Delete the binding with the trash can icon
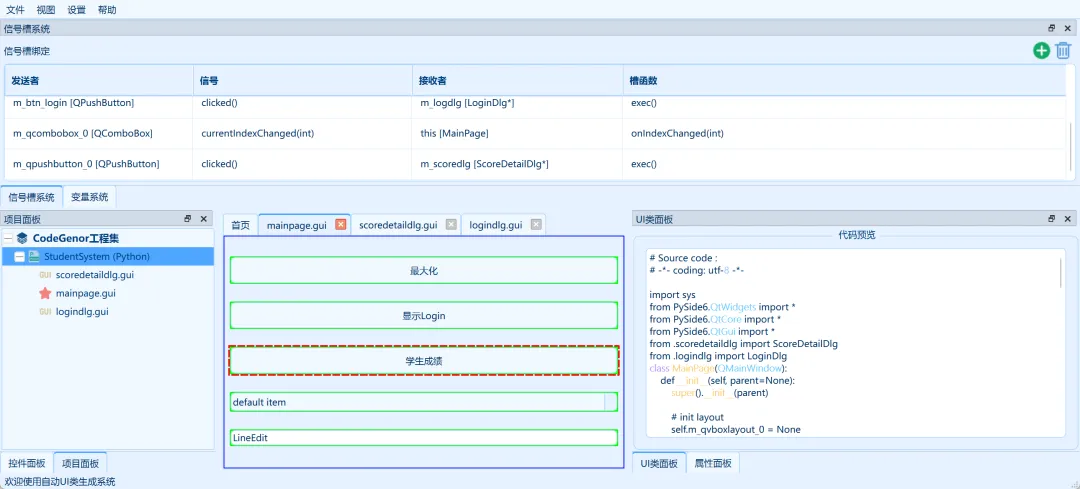 click(x=1063, y=50)
